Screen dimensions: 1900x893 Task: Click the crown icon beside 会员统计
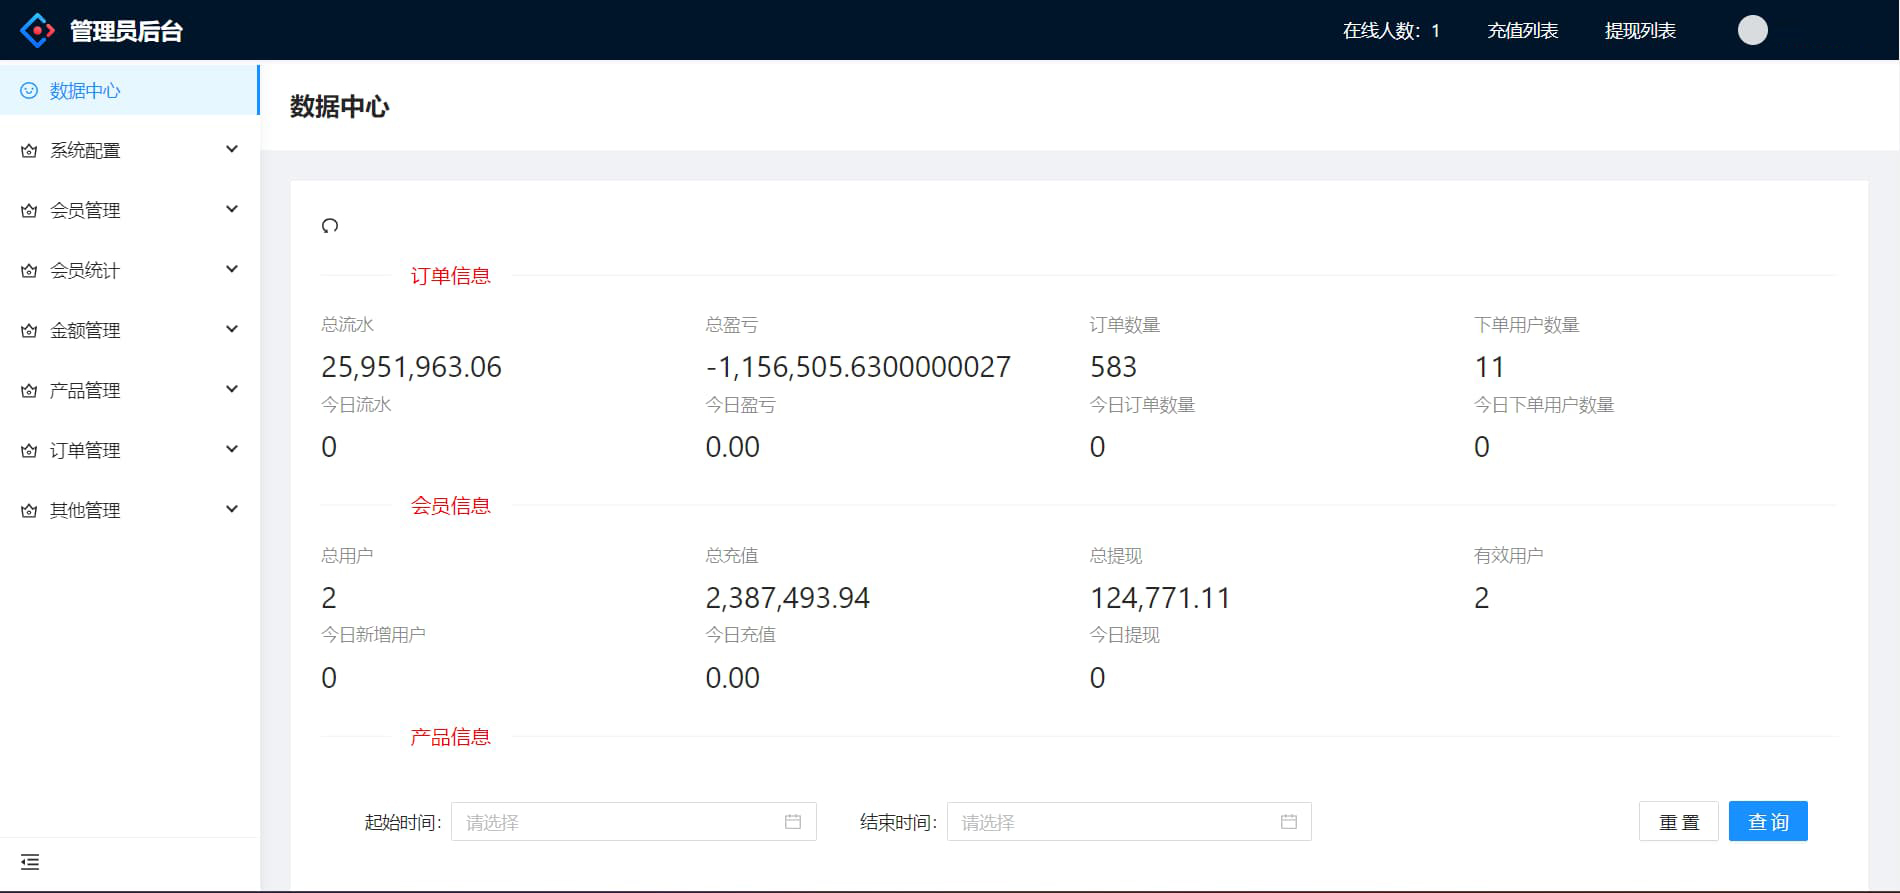pyautogui.click(x=29, y=271)
